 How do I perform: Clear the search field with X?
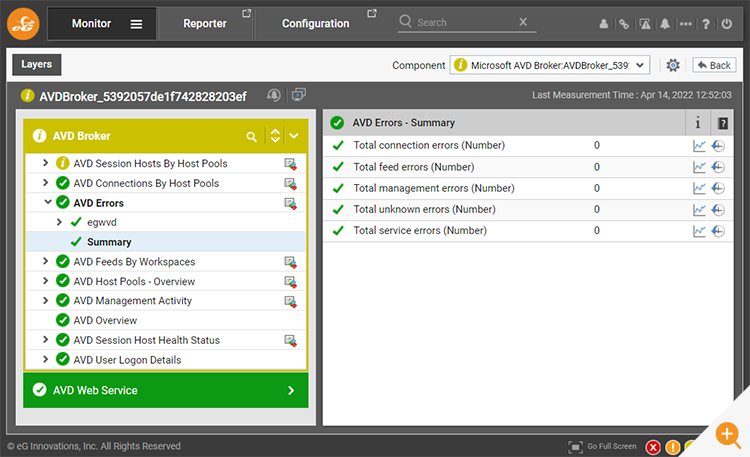coord(523,22)
